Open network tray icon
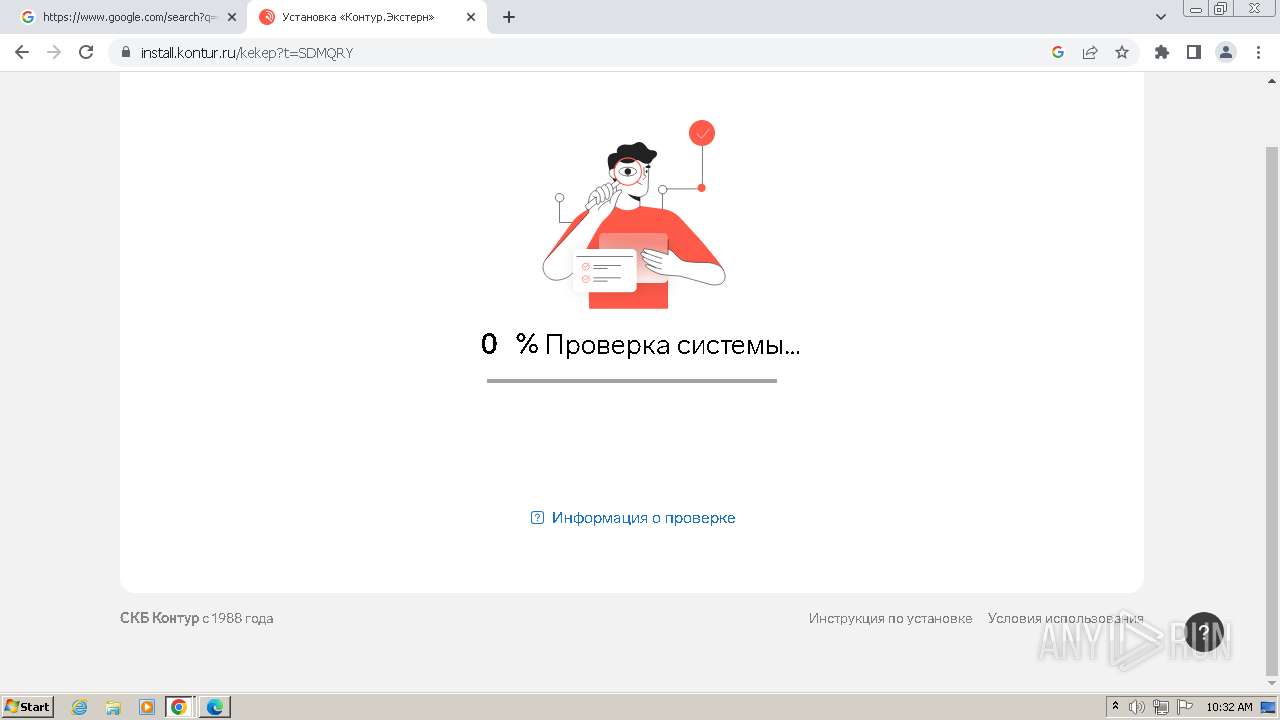The image size is (1280, 720). (1161, 707)
